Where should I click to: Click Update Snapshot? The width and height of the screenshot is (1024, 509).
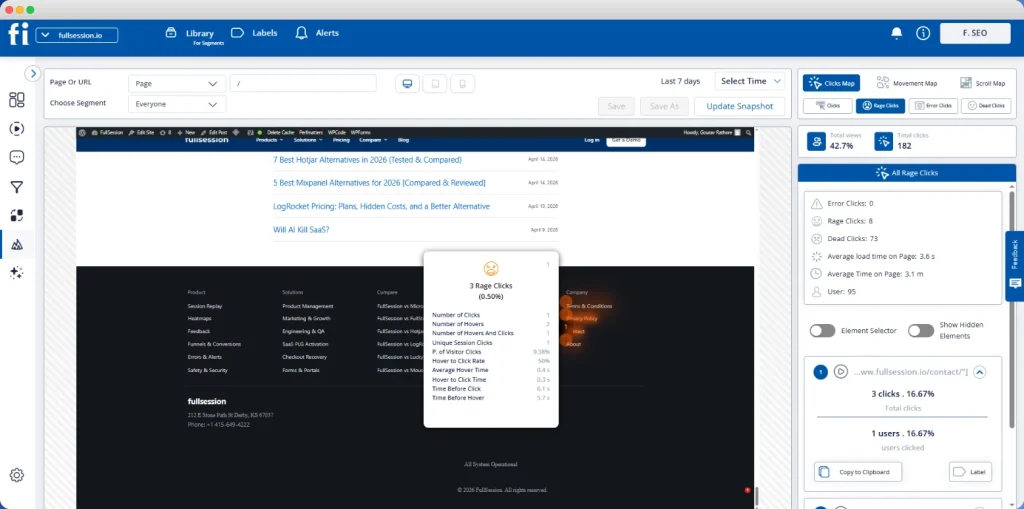point(739,106)
